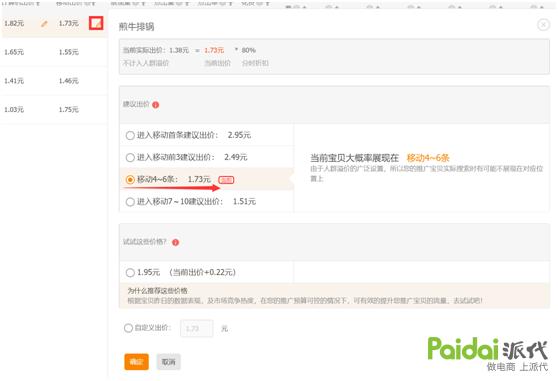558x381 pixels.
Task: Select the 自定义出价 custom bid radio
Action: (128, 328)
